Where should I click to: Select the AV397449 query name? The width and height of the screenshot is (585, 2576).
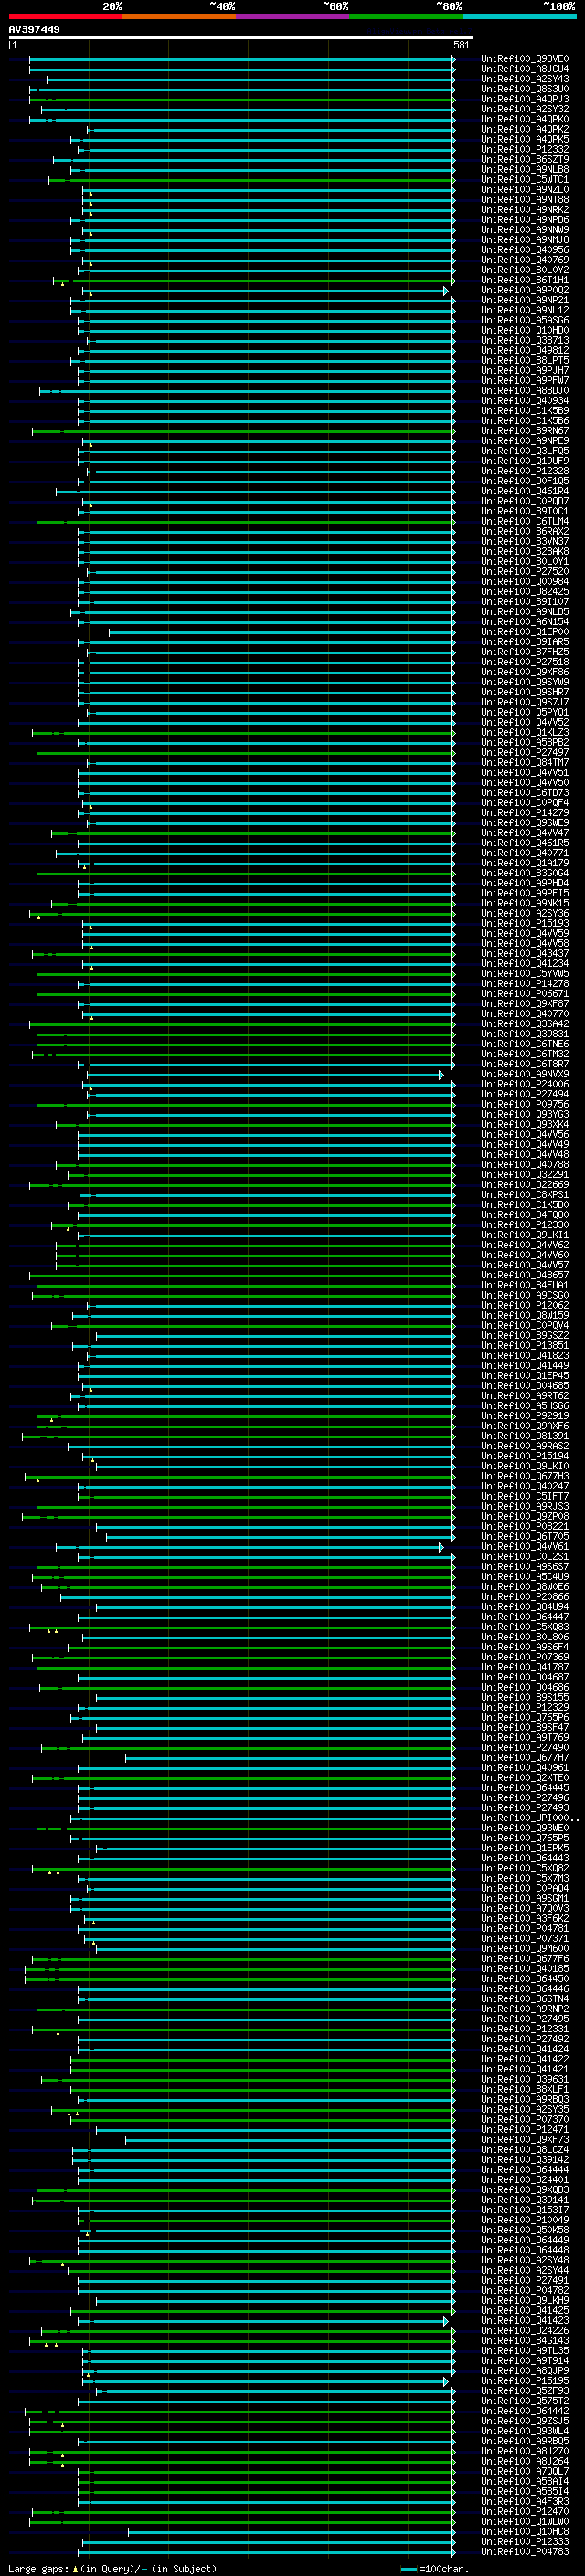point(34,30)
